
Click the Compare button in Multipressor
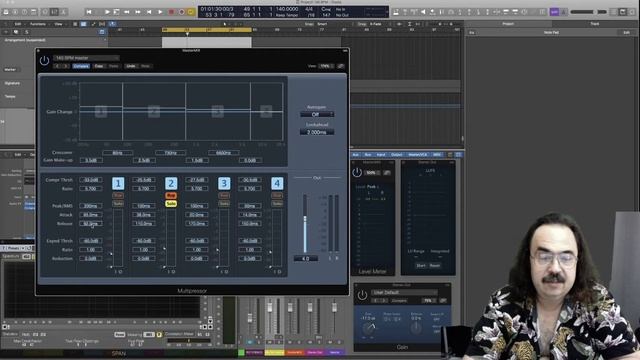coord(81,66)
